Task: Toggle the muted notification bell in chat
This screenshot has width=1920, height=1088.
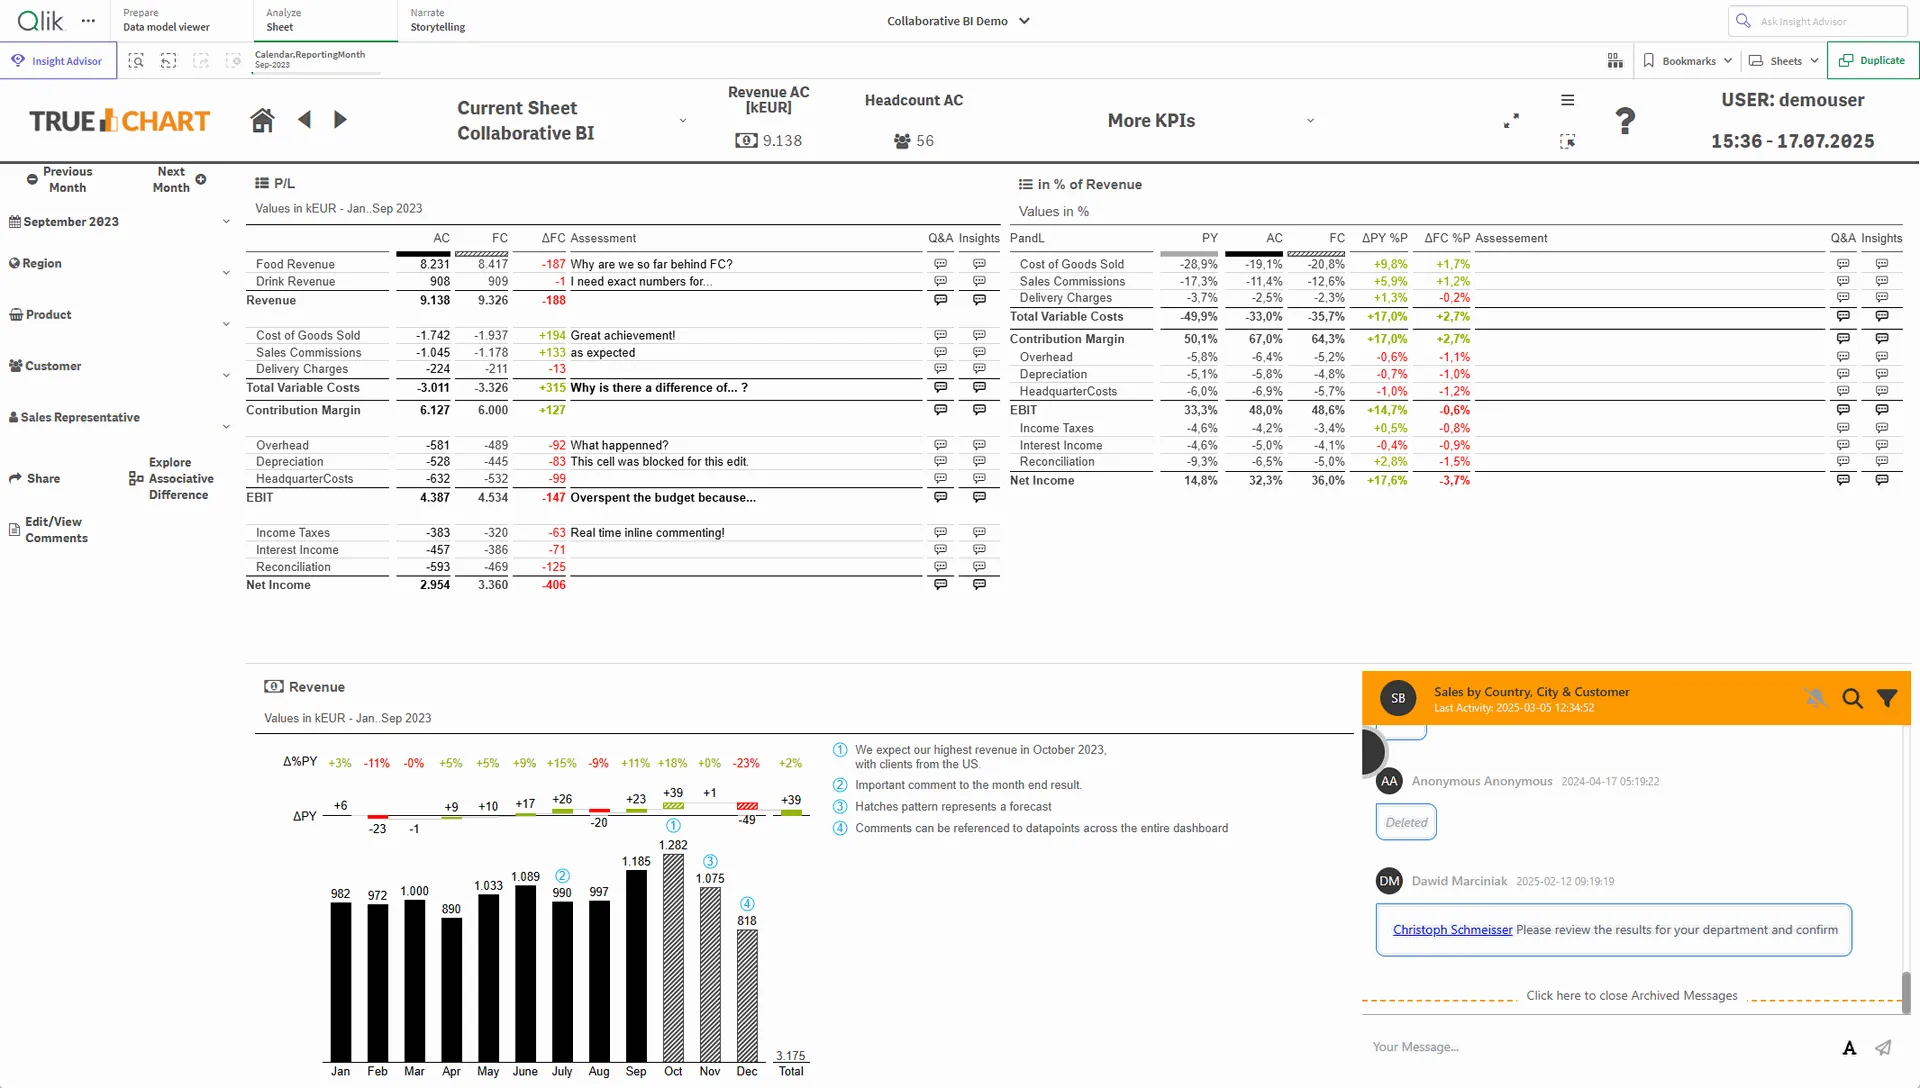Action: 1816,698
